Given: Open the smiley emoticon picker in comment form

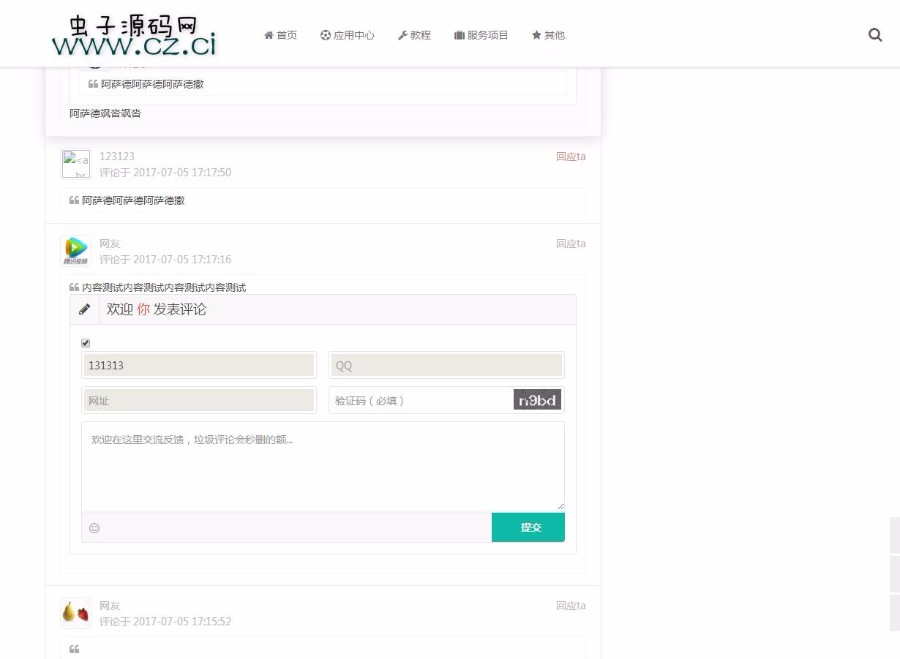Looking at the screenshot, I should [95, 527].
